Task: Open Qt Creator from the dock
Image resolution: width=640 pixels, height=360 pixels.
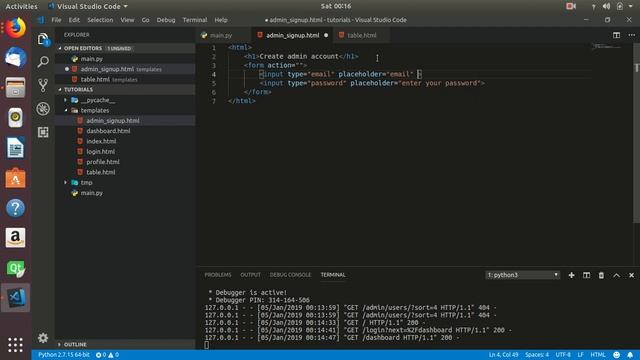Action: (x=16, y=268)
